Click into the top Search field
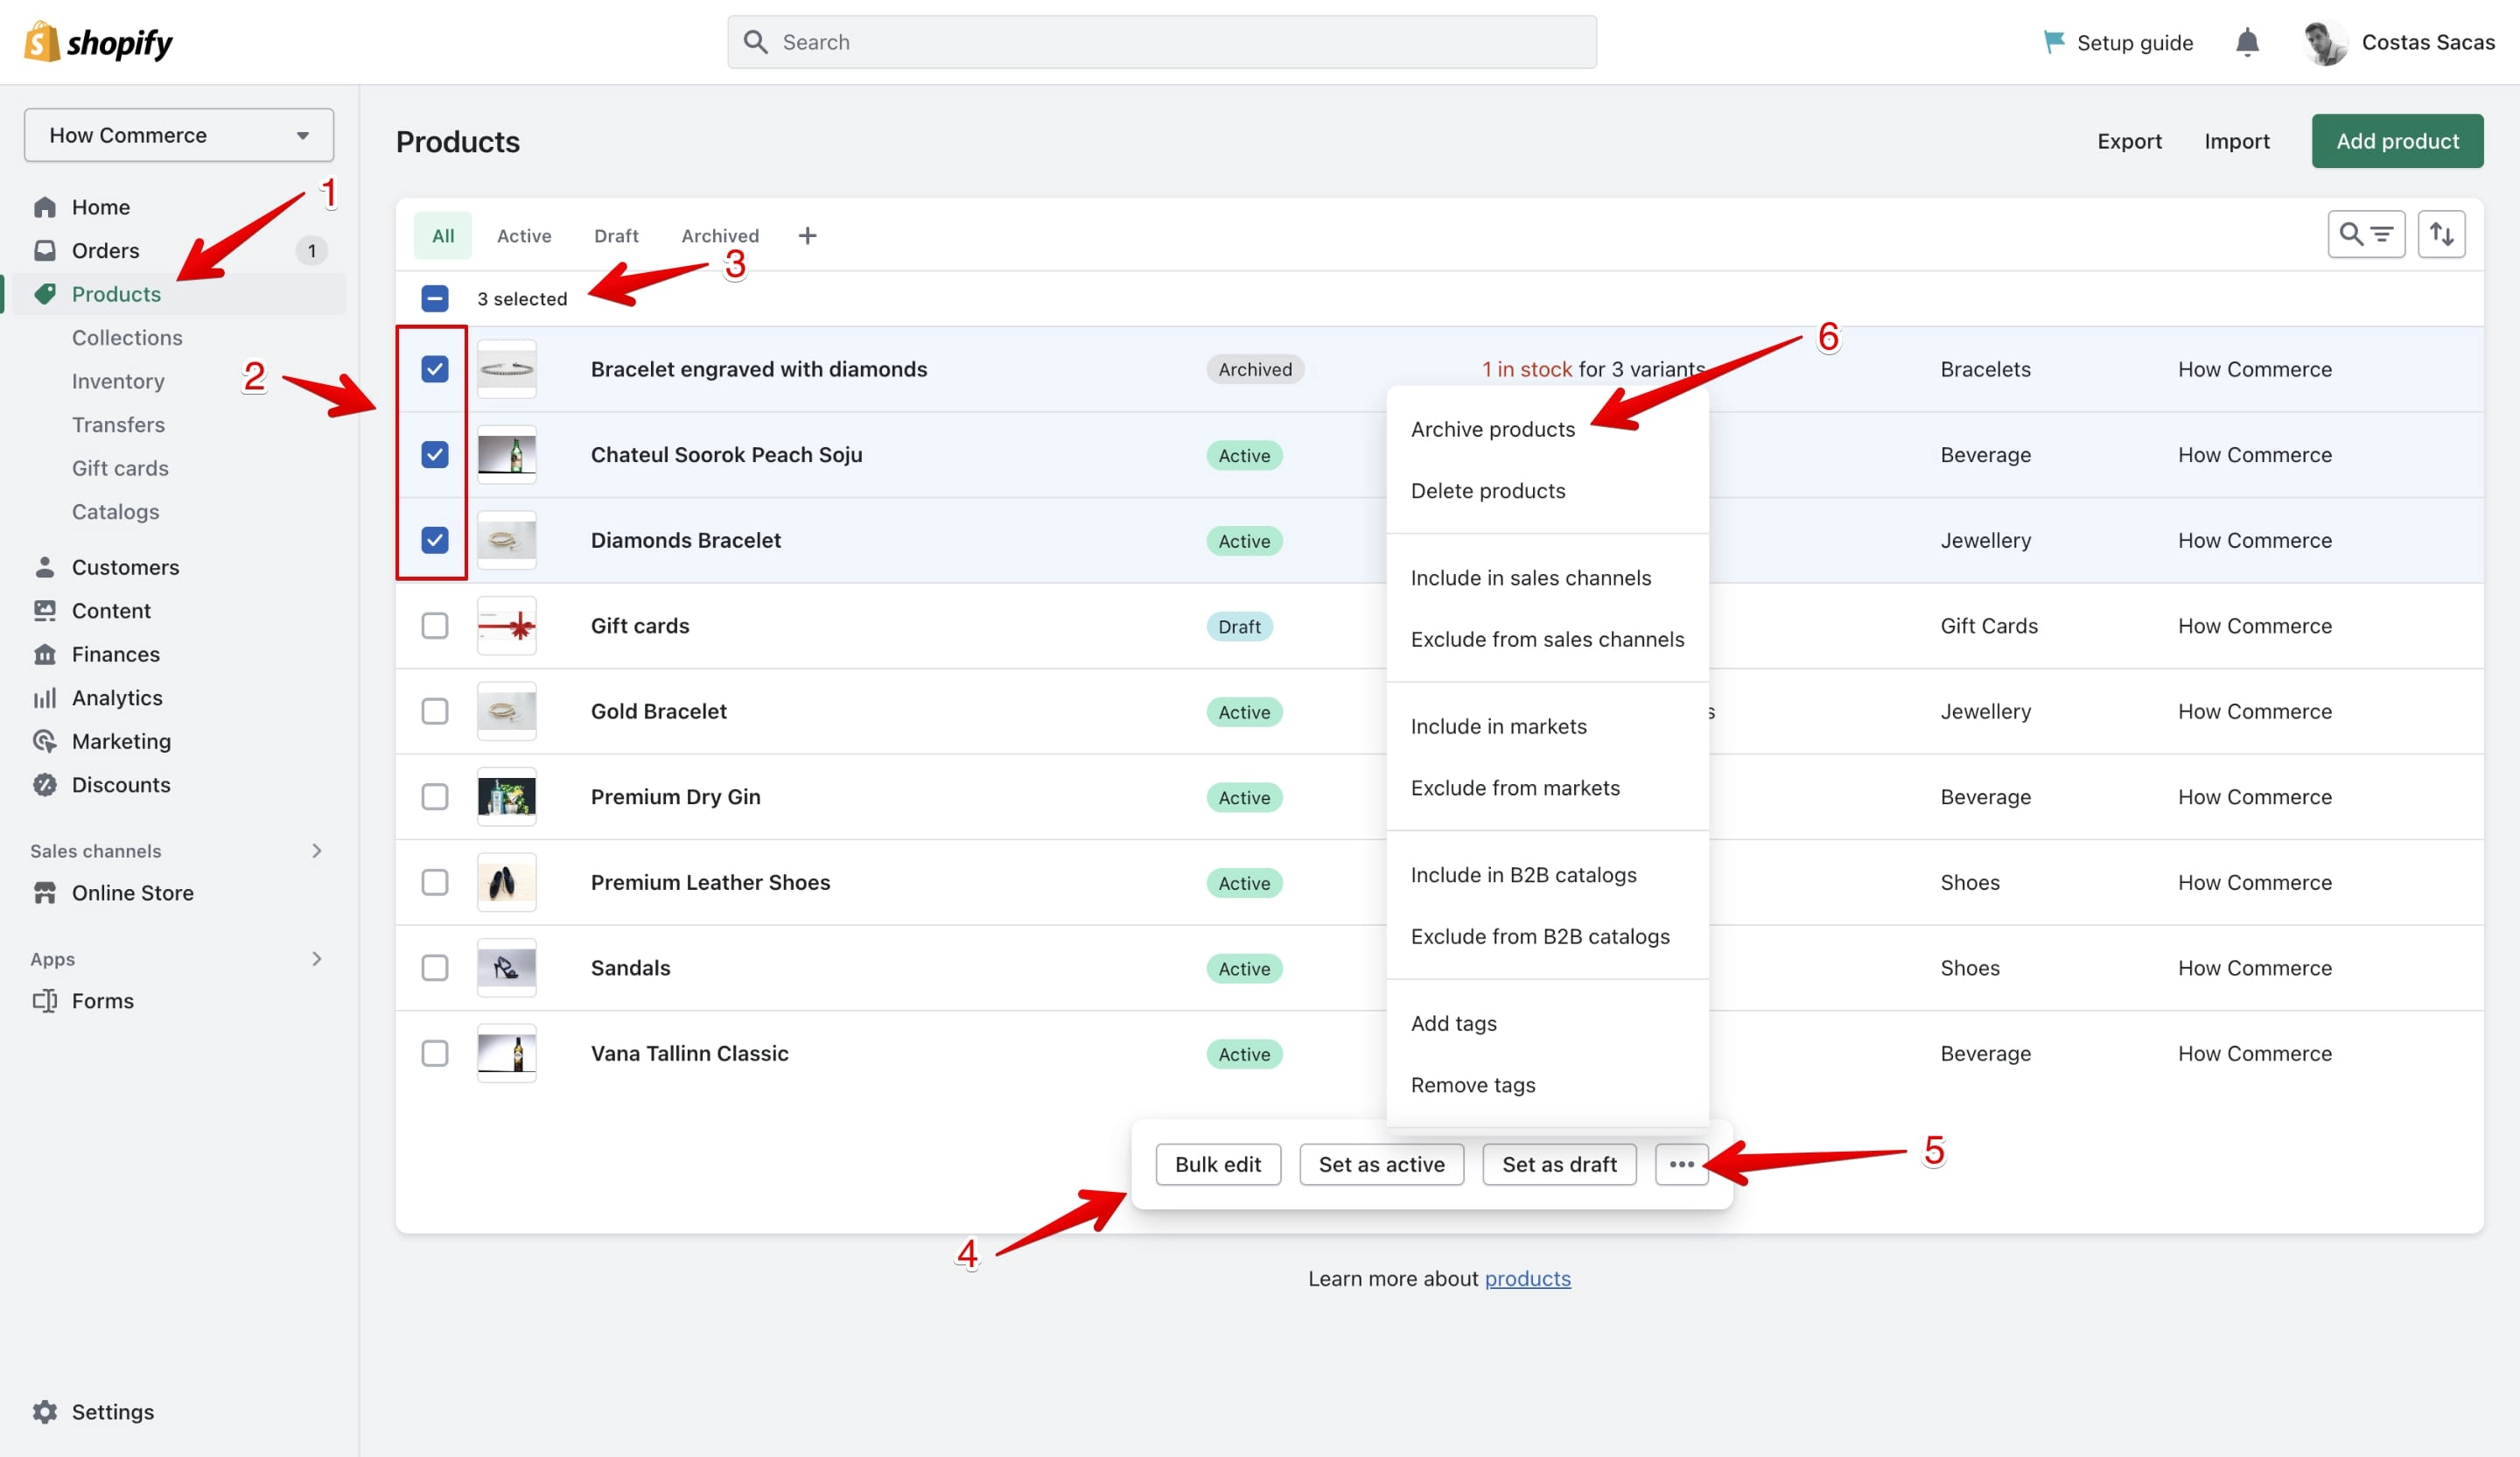 [1162, 42]
